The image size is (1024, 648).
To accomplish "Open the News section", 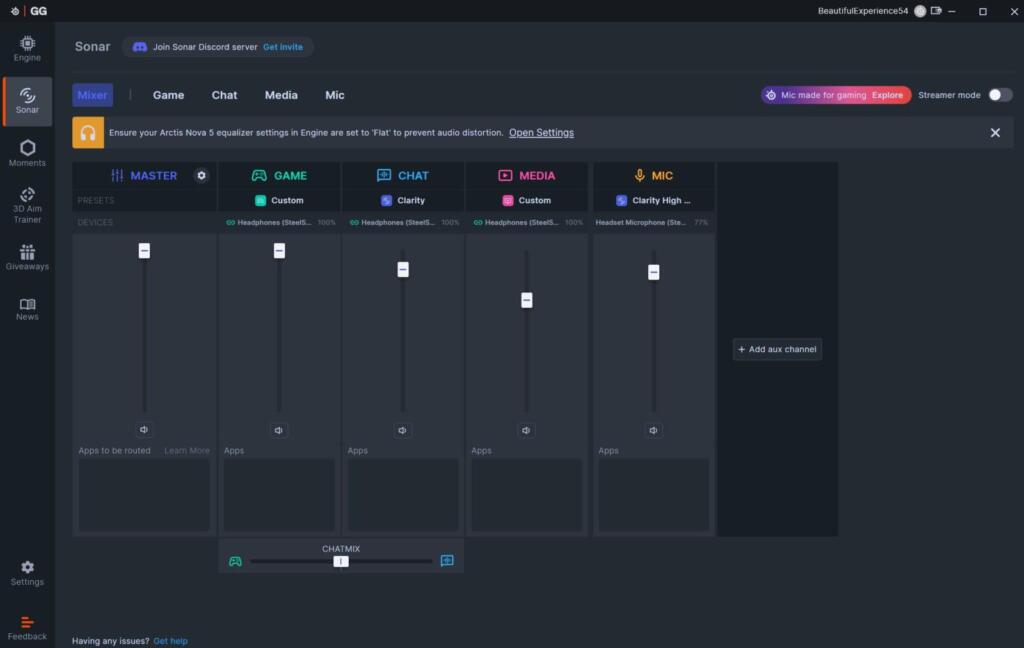I will 27,309.
